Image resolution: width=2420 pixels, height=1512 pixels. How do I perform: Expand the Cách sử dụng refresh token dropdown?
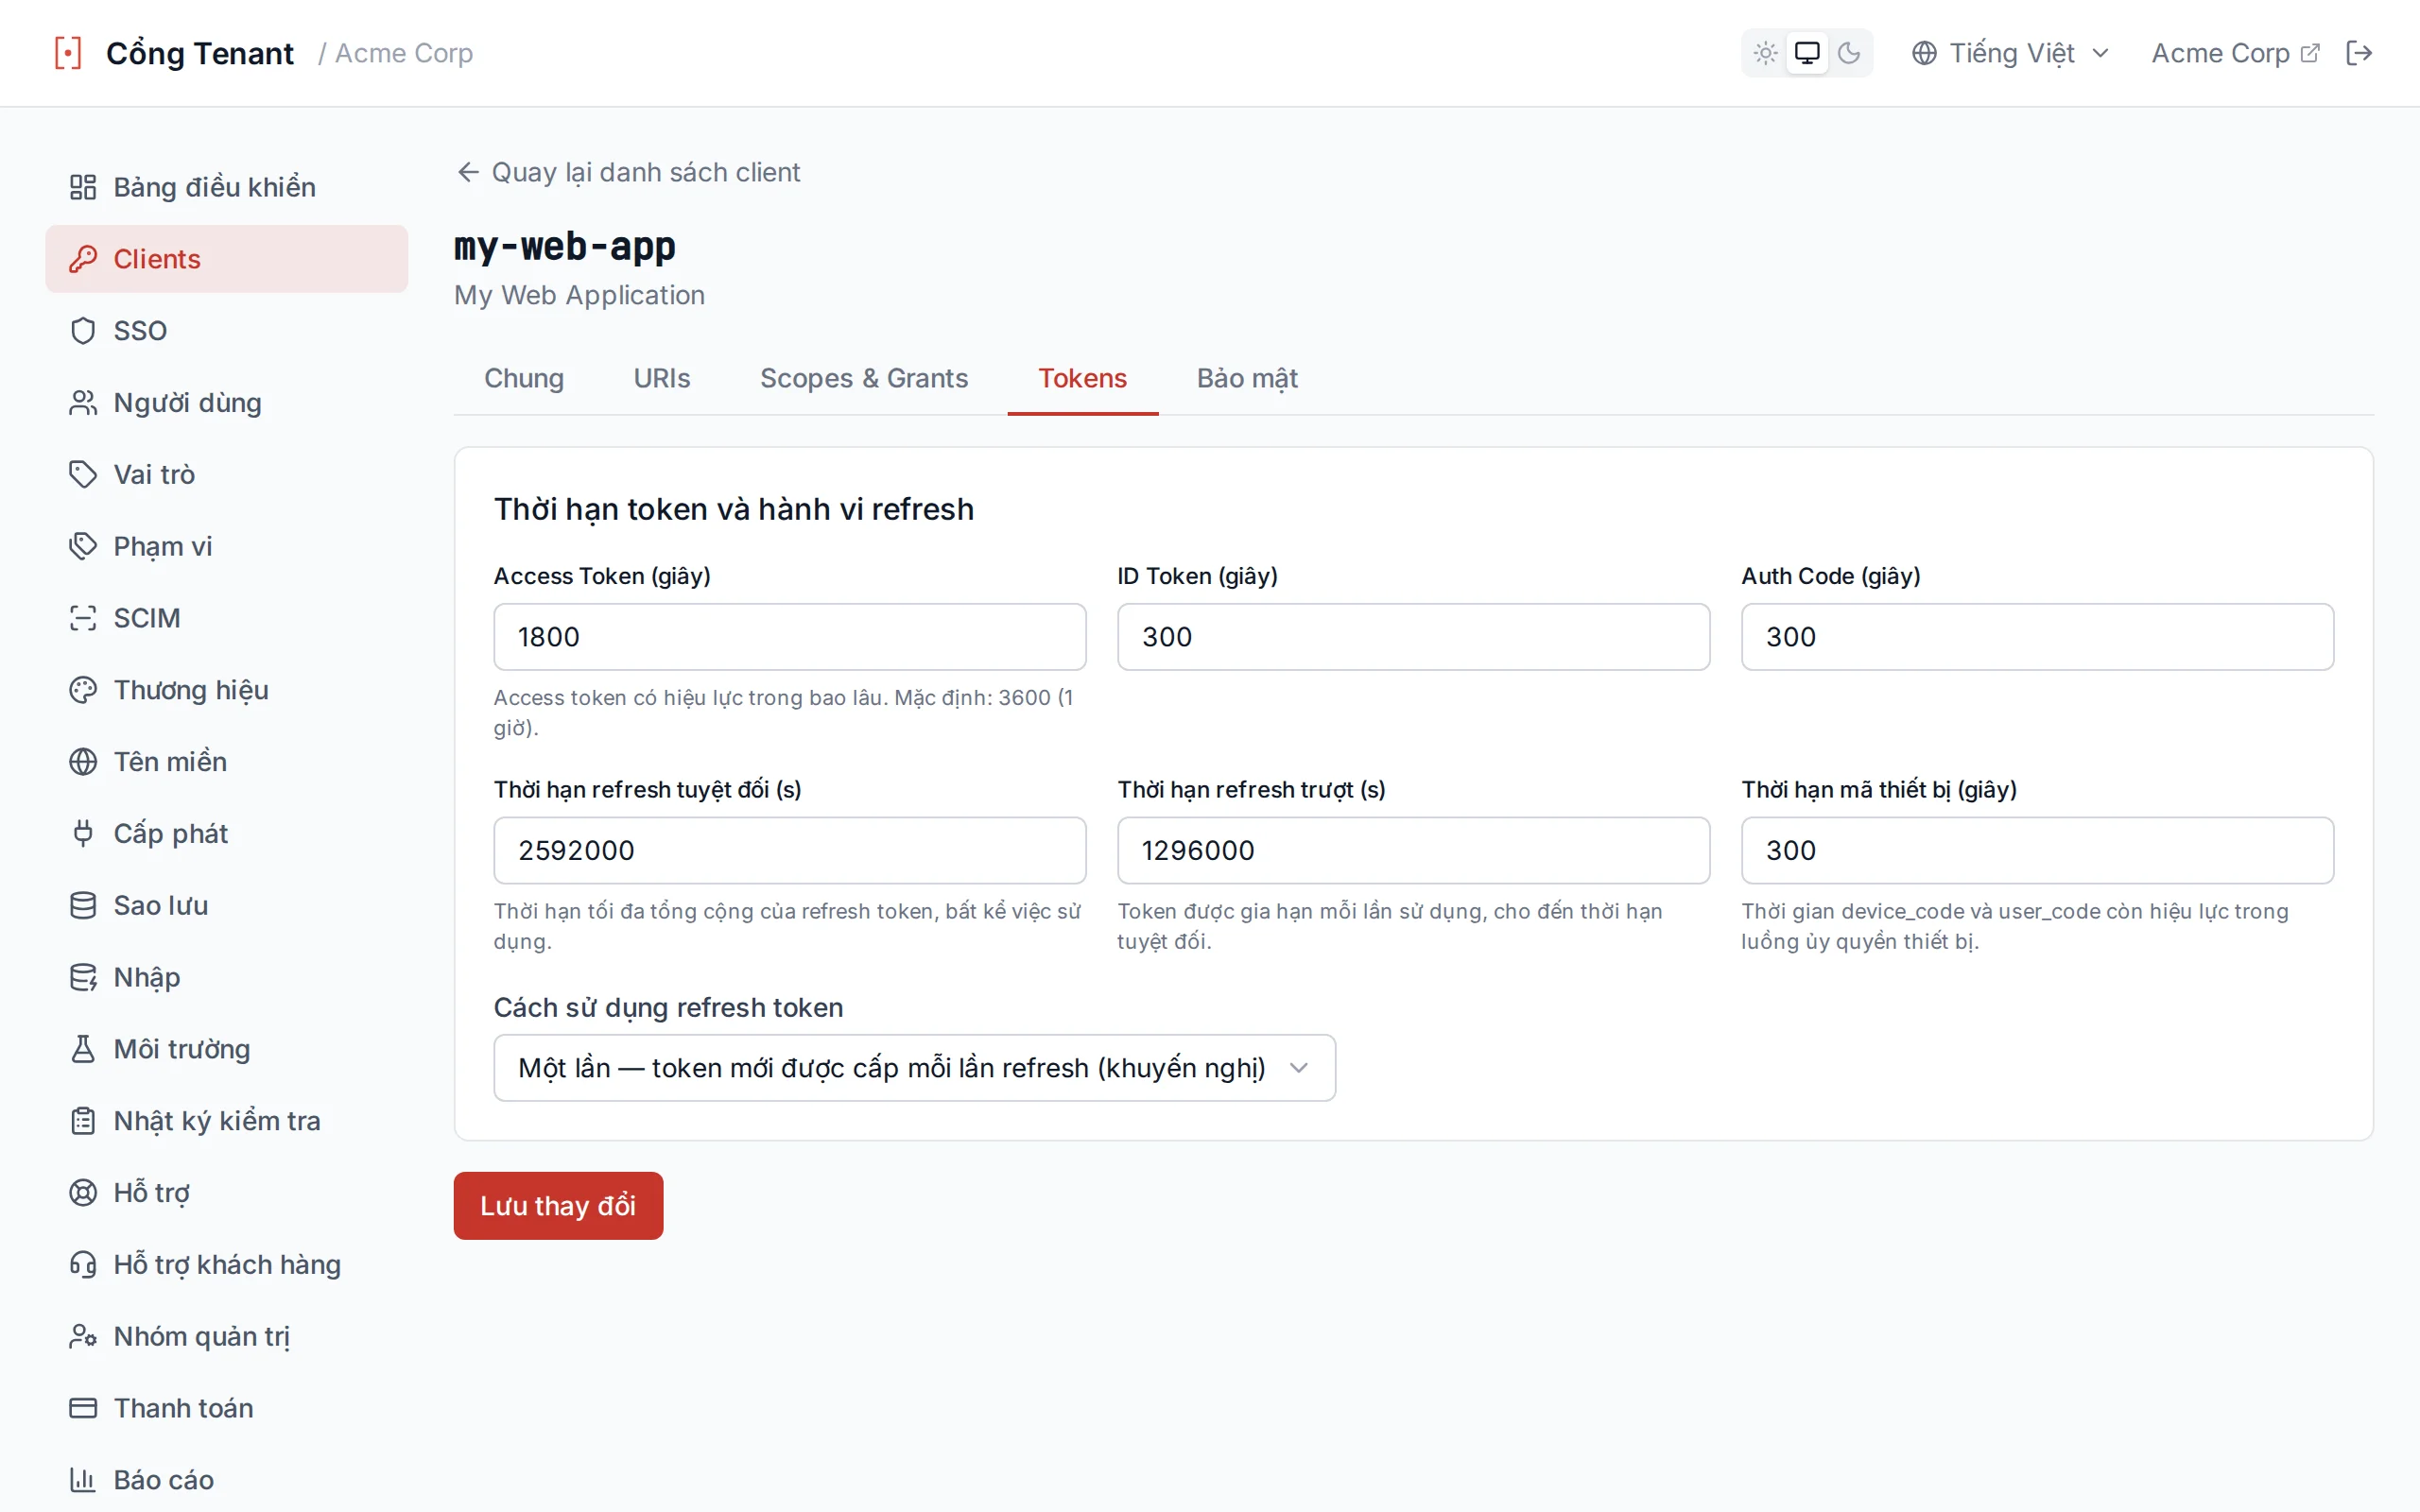click(914, 1068)
